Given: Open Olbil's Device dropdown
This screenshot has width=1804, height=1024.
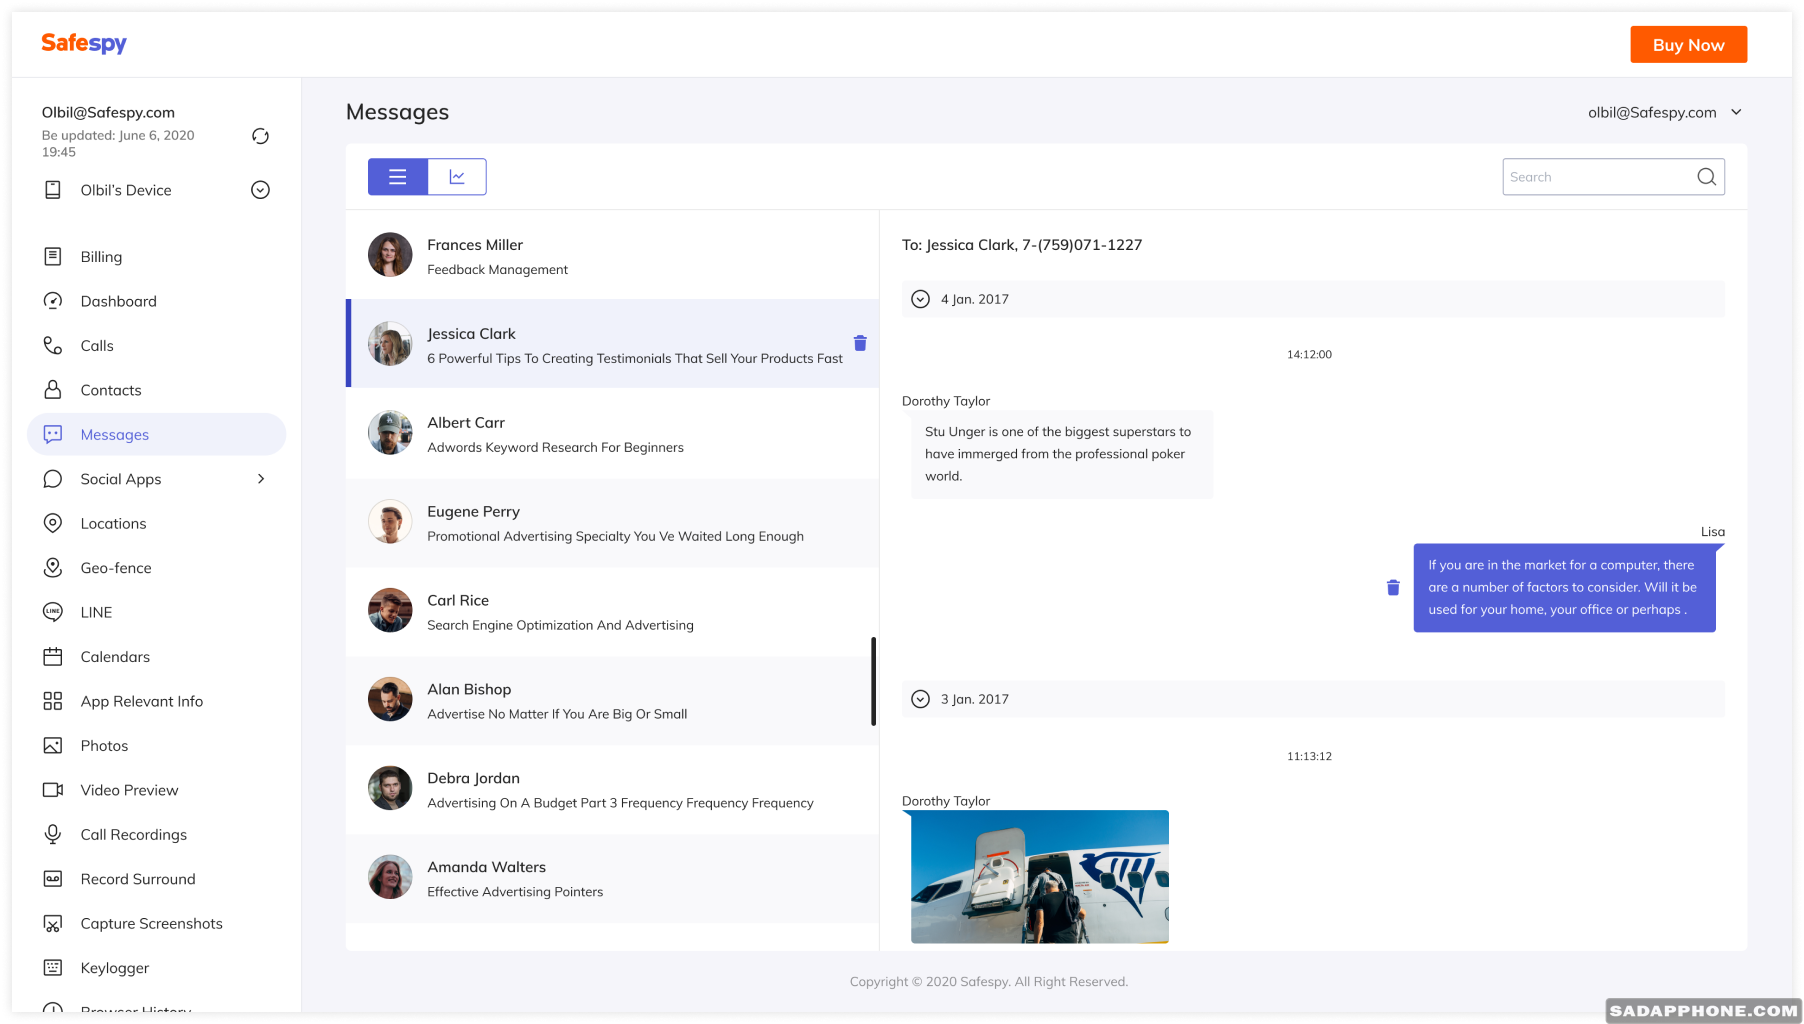Looking at the screenshot, I should (x=260, y=189).
